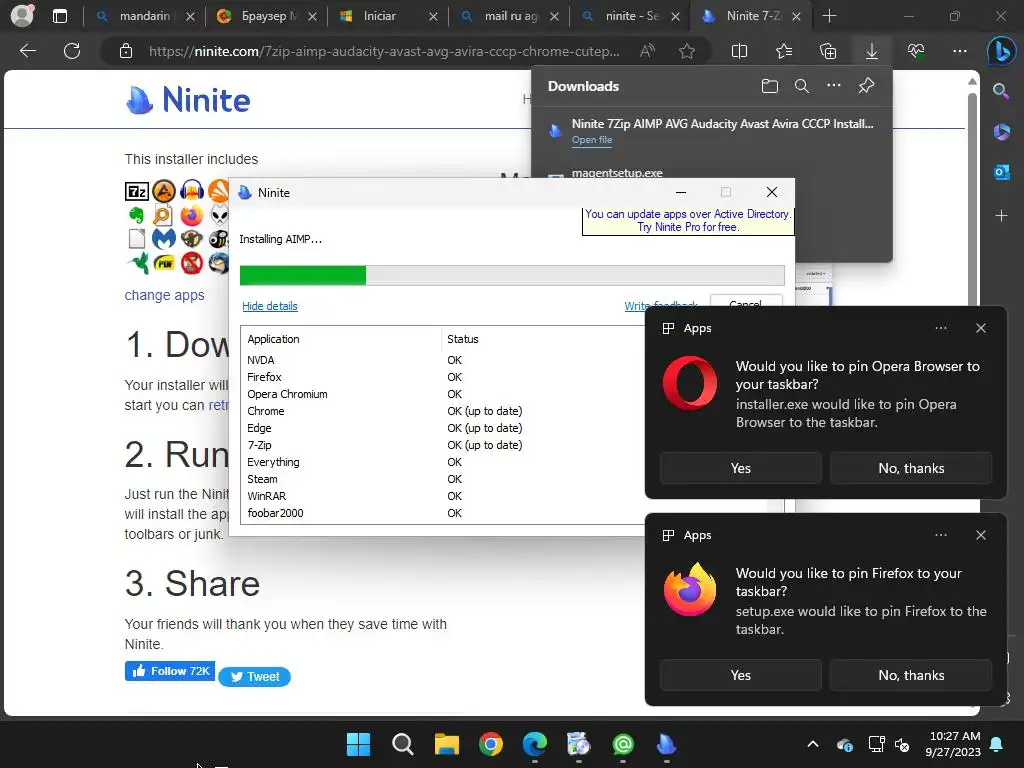The height and width of the screenshot is (768, 1024).
Task: Switch to ninite search tab
Action: [x=632, y=16]
